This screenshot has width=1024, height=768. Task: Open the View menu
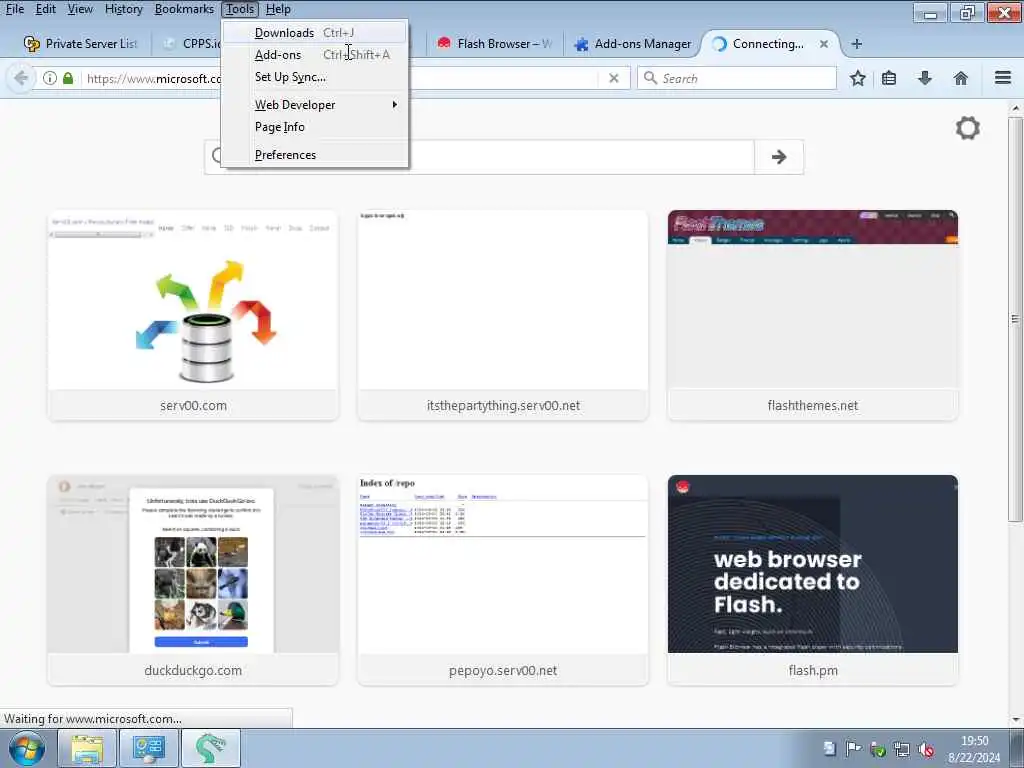click(80, 9)
